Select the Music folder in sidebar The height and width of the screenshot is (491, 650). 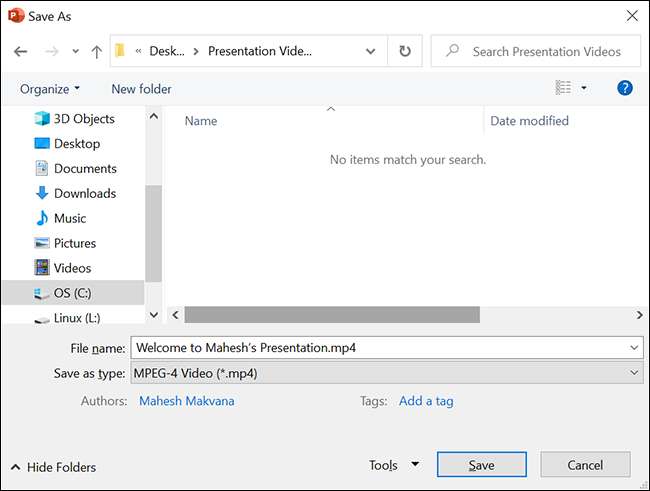[x=70, y=218]
